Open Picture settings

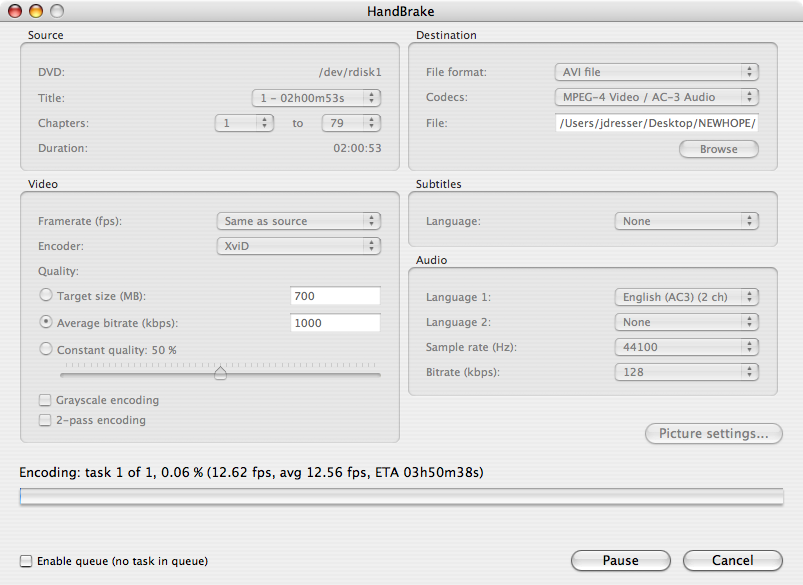(714, 434)
